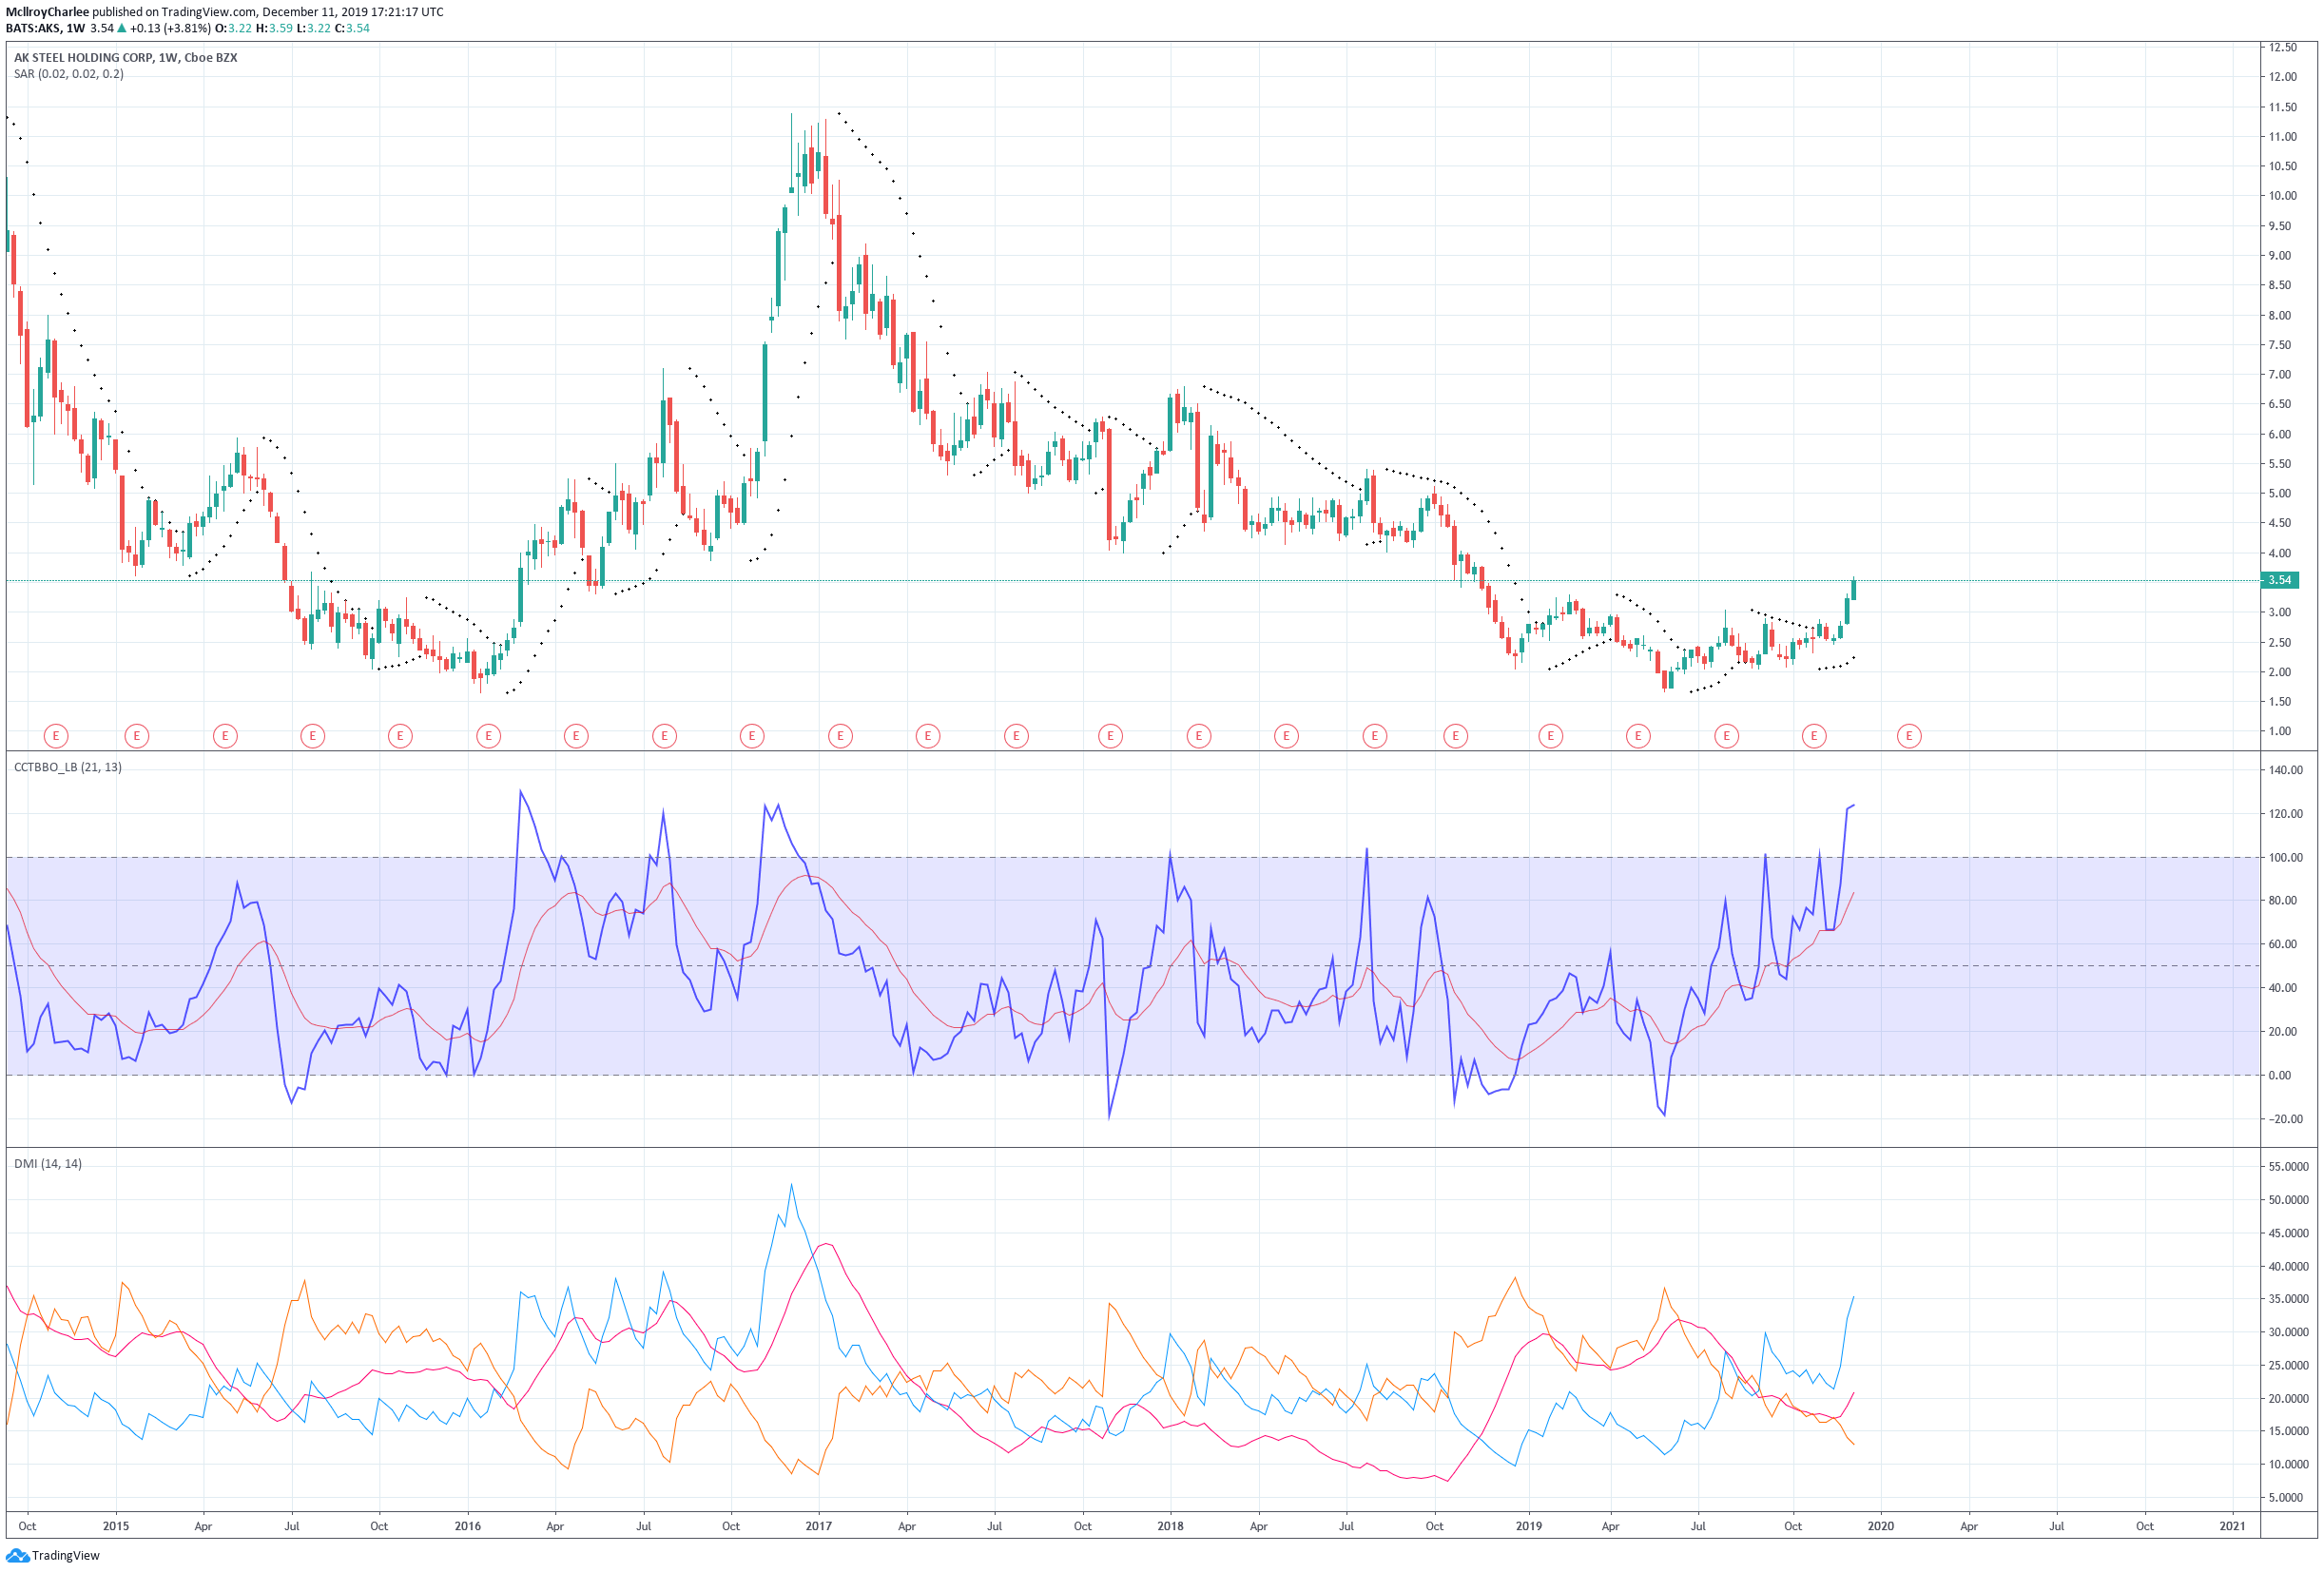This screenshot has height=1573, width=2324.
Task: Open the upcoming earnings marker after 2020
Action: pyautogui.click(x=1909, y=736)
